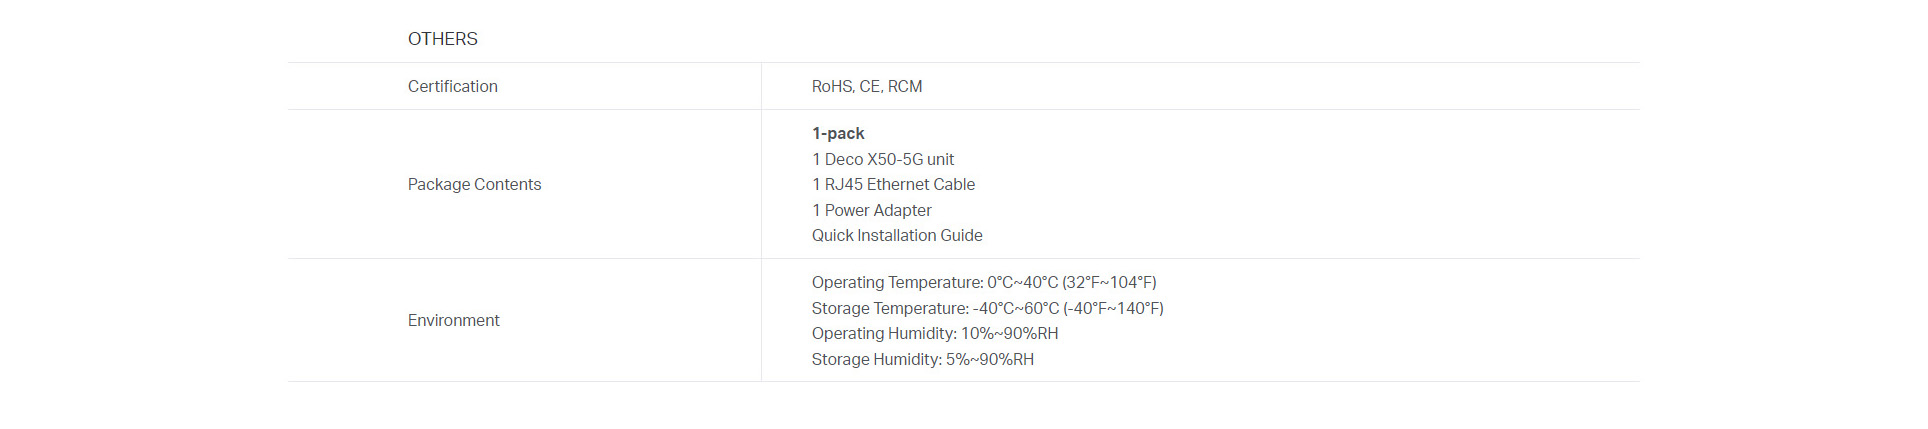Screen dimensions: 1928x429
Task: Click the 32°F~104°F Fahrenheit range
Action: 1110,282
